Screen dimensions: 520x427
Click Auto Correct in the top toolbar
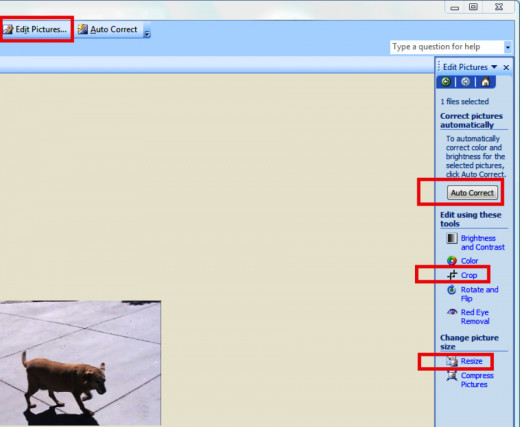108,29
